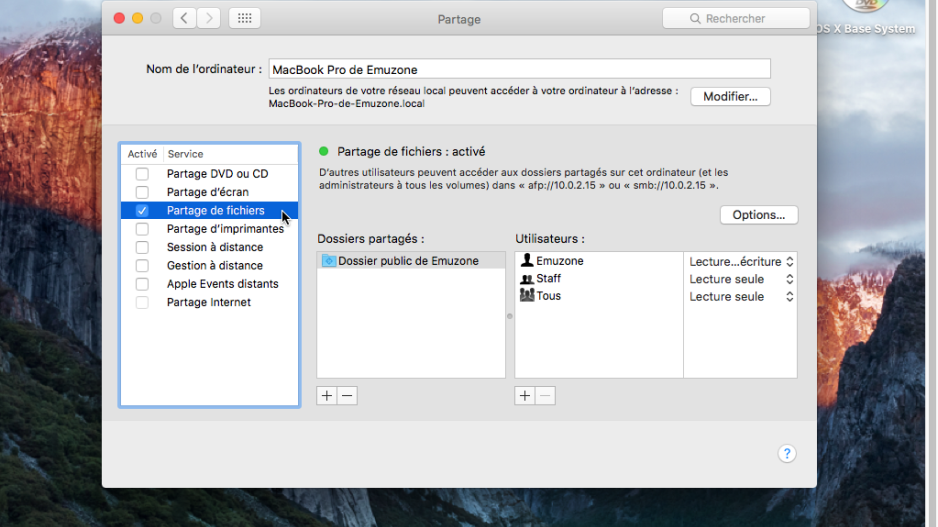Select the Partage d'imprimantes service
938x527 pixels.
tap(225, 229)
